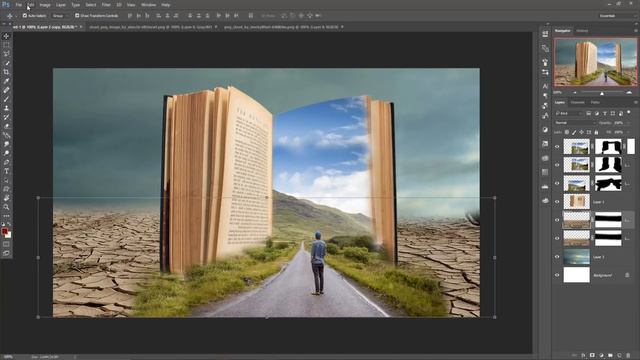640x360 pixels.
Task: Filter layers by type layers (T icon)
Action: [604, 113]
